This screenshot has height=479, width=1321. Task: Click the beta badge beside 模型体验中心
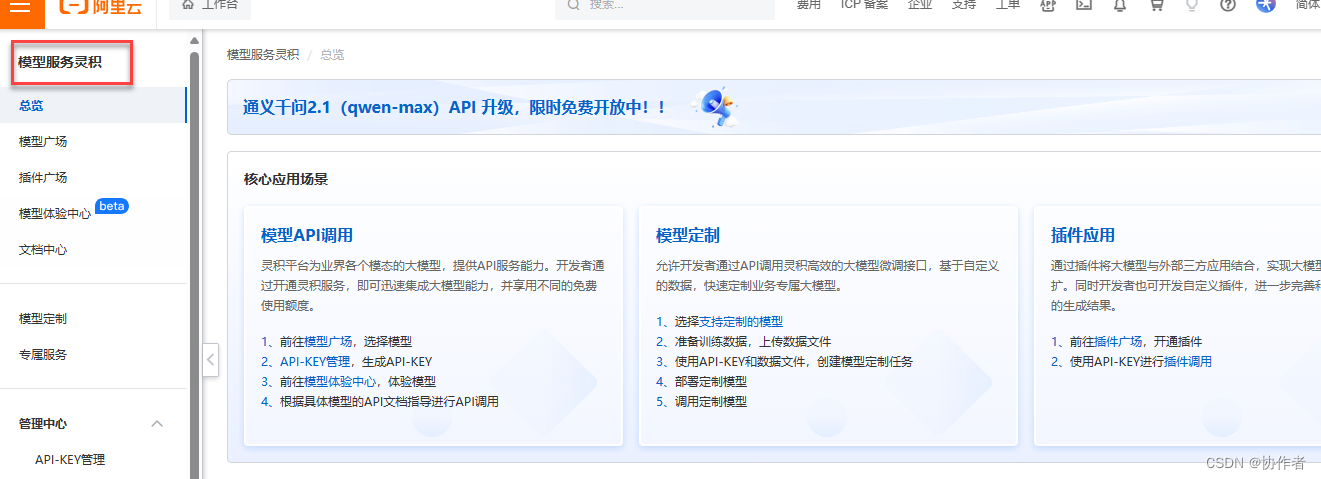[112, 206]
